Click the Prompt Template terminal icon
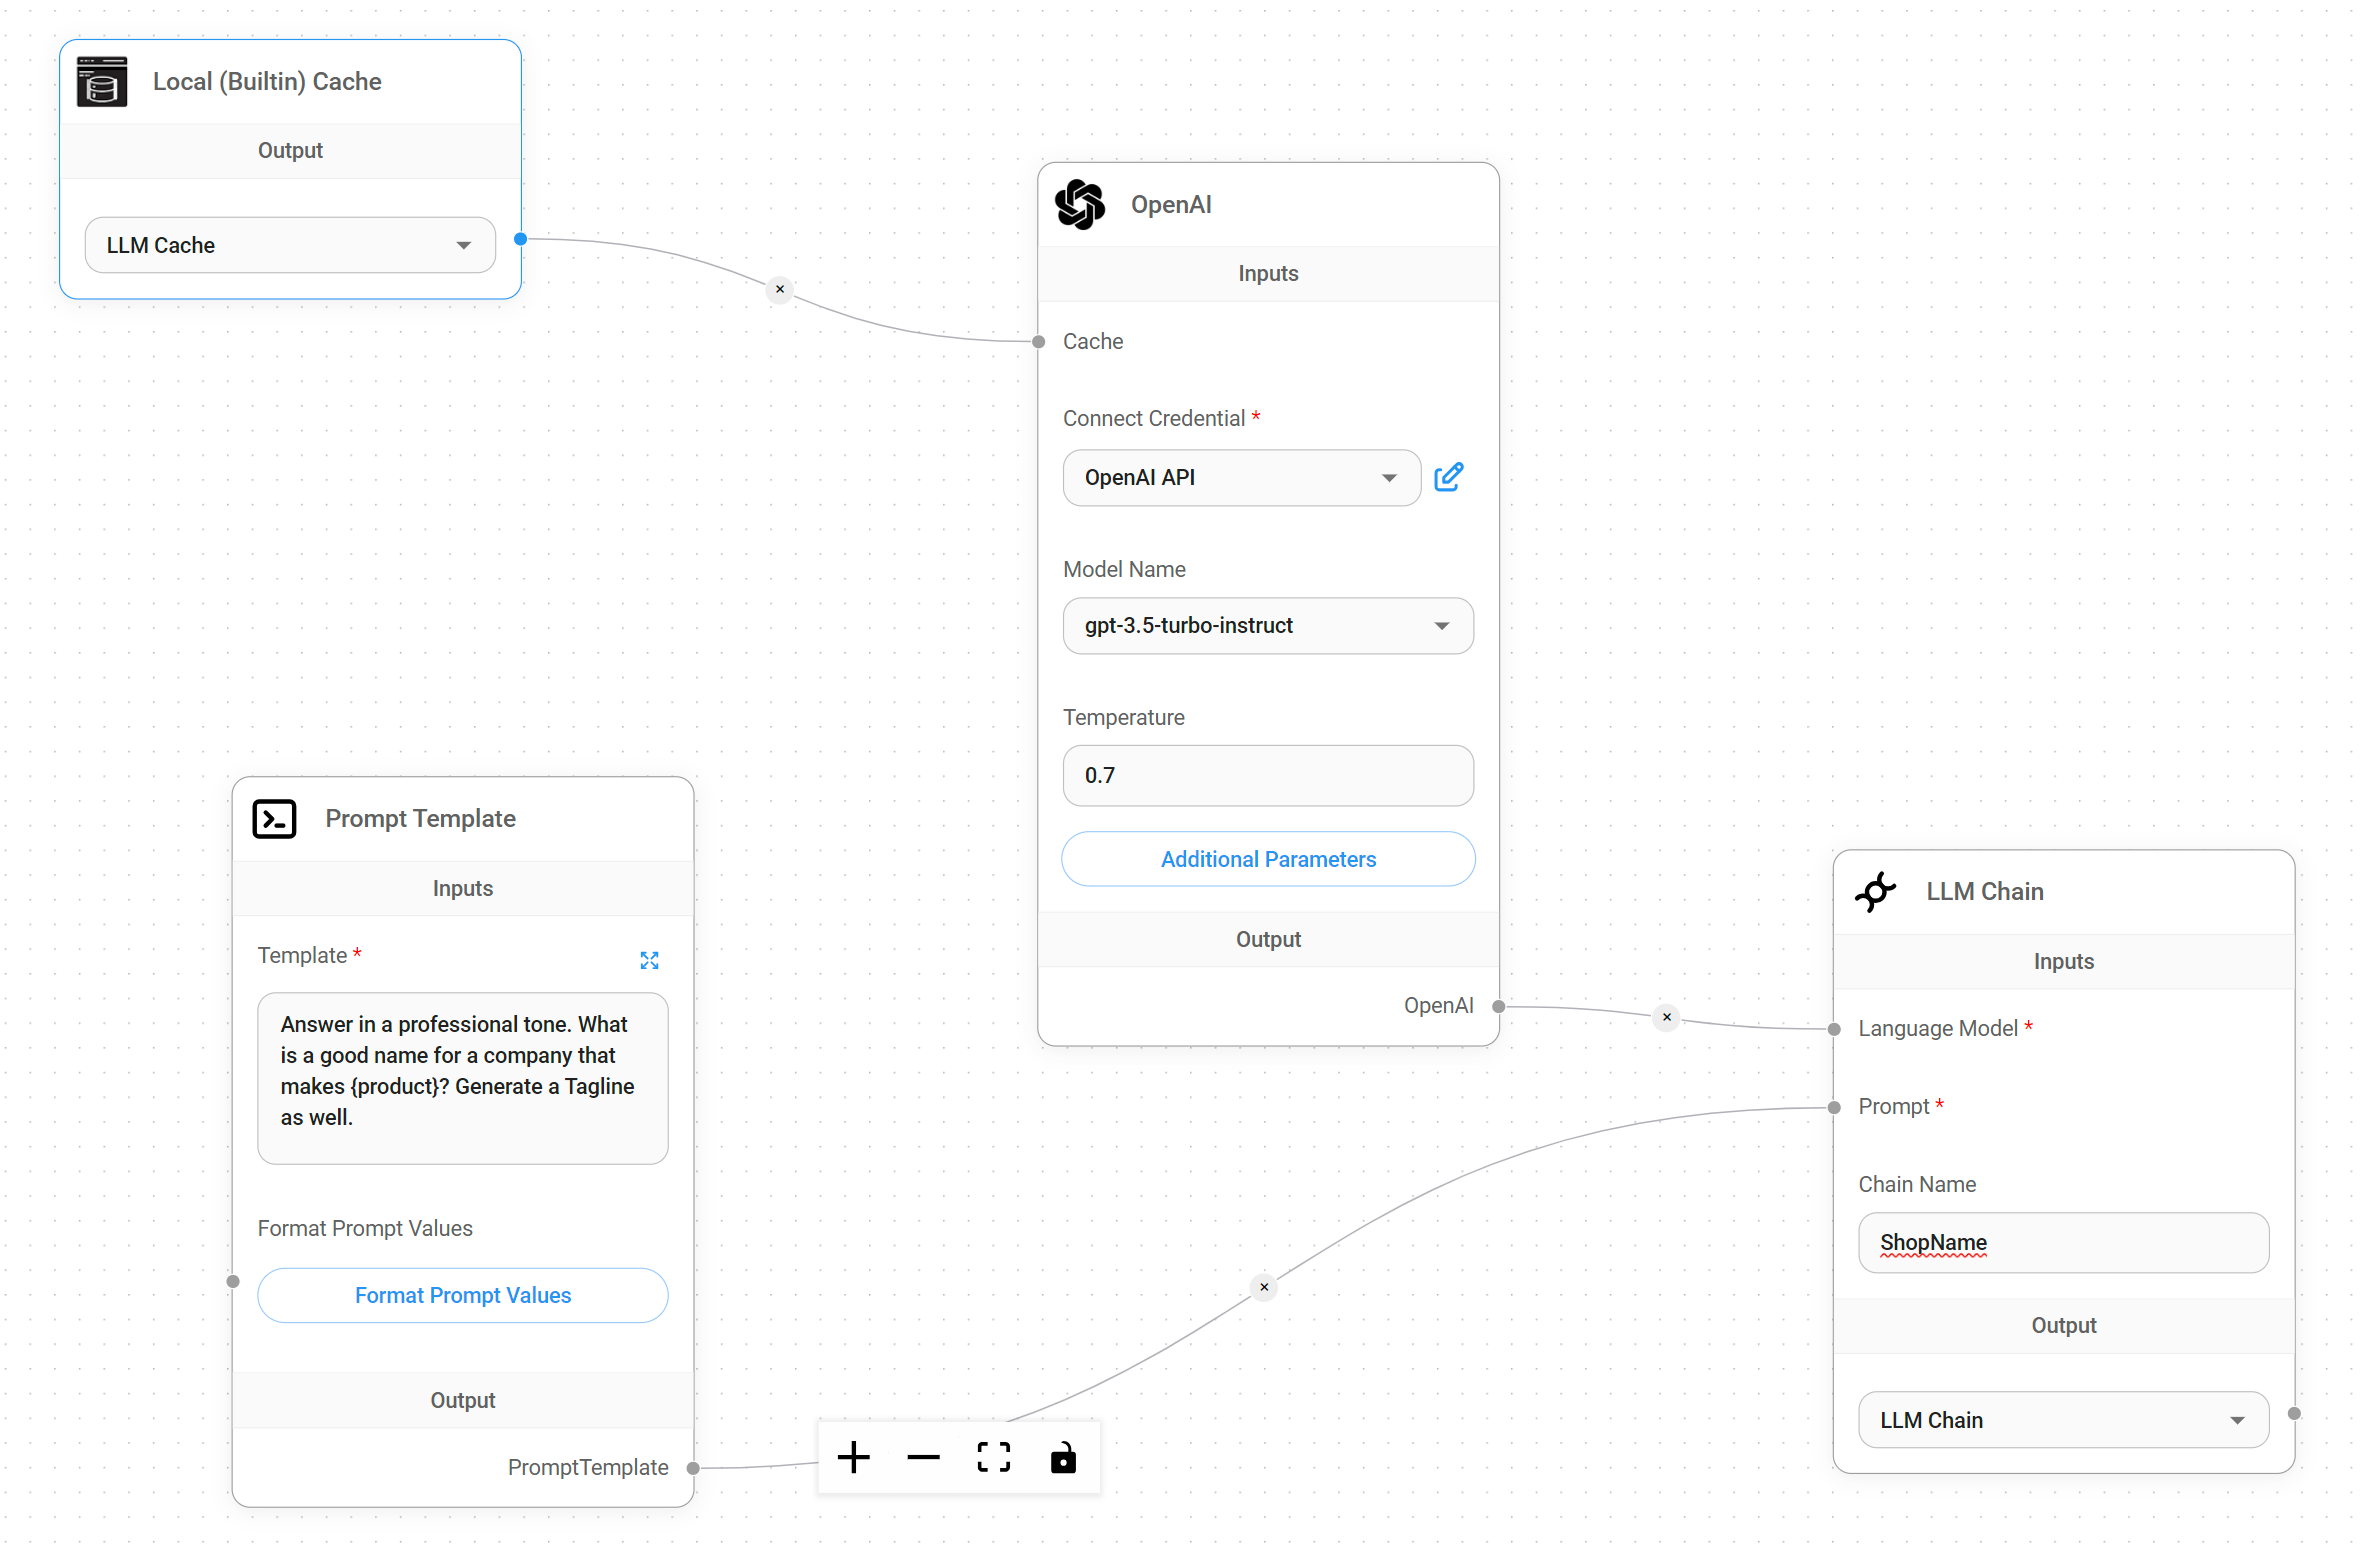The image size is (2367, 1544). pyautogui.click(x=274, y=818)
